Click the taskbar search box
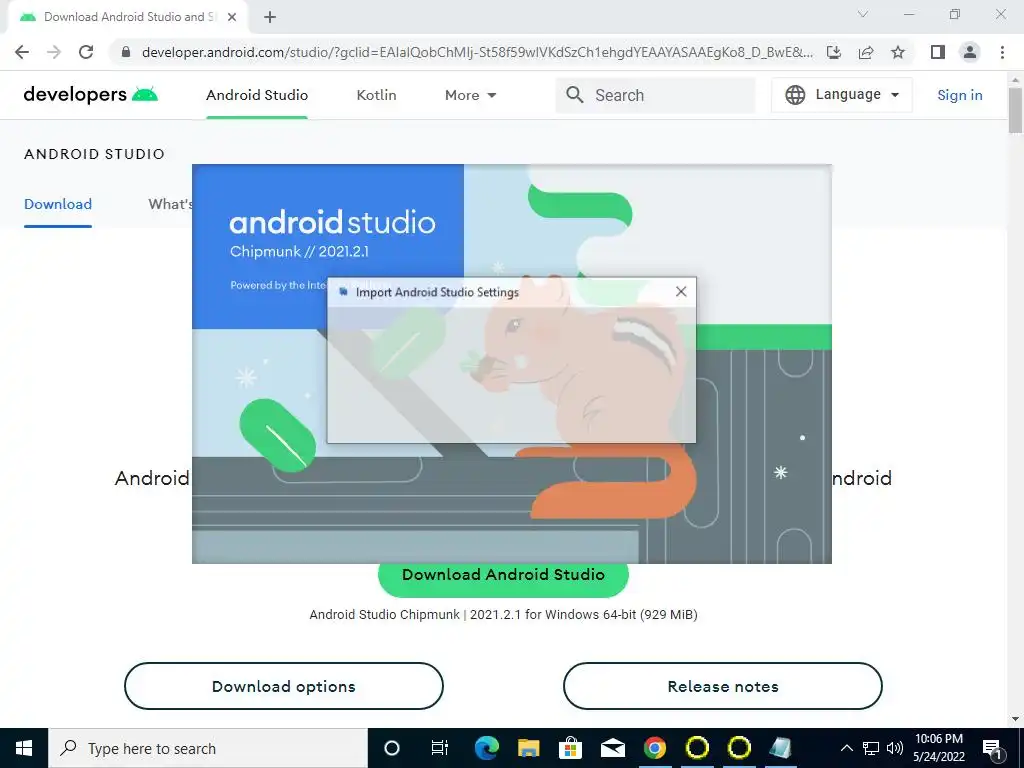 (208, 748)
